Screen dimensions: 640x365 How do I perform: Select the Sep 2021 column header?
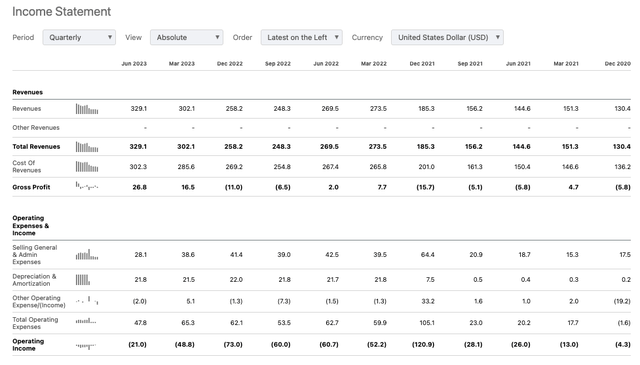click(470, 64)
